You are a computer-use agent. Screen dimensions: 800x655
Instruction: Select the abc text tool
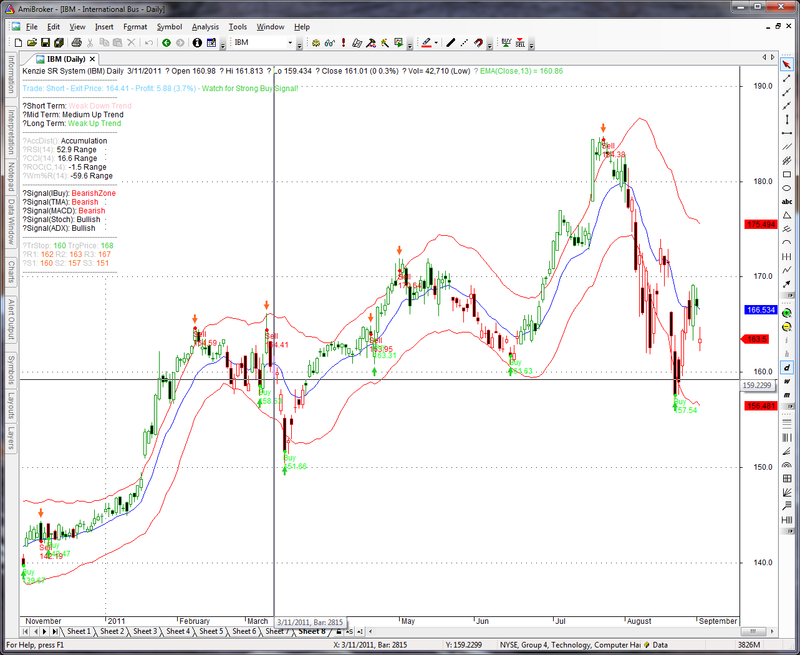[x=787, y=202]
